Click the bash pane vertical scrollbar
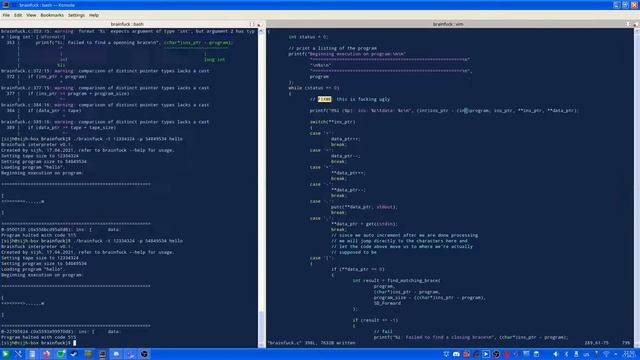This screenshot has width=640, height=360. coord(261,188)
